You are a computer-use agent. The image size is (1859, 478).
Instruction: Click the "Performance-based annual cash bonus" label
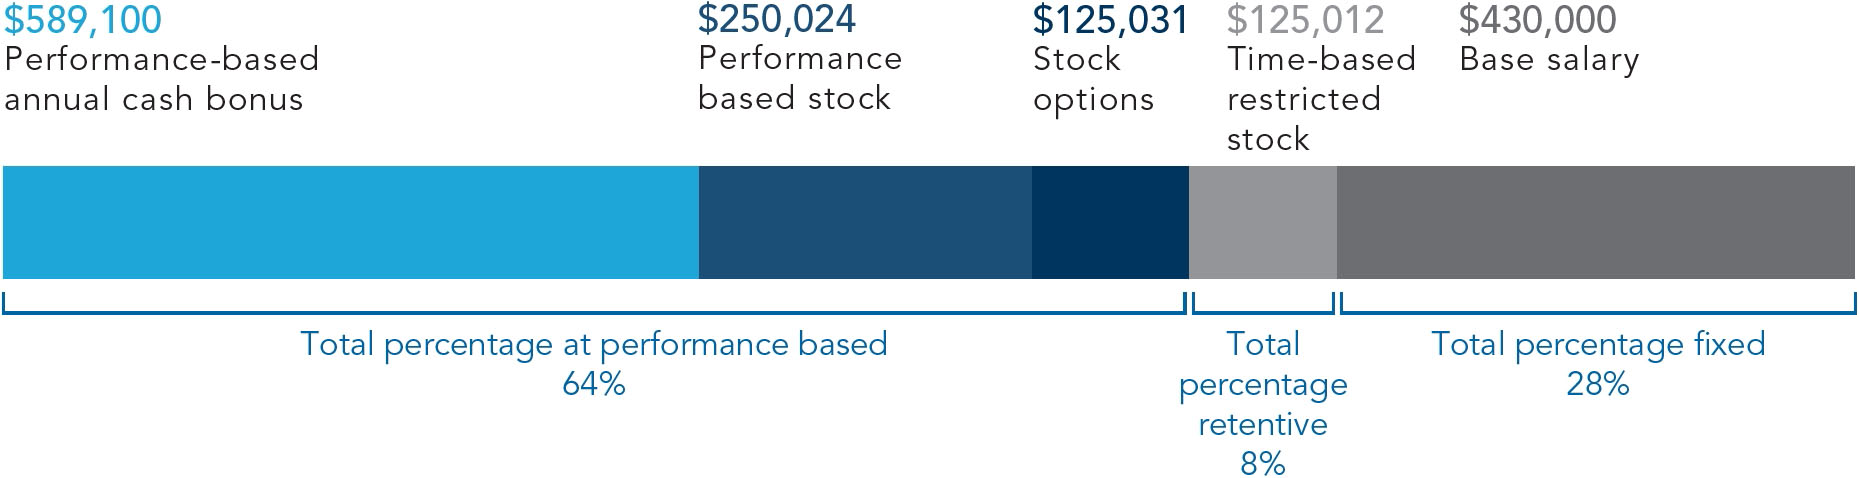pyautogui.click(x=161, y=79)
